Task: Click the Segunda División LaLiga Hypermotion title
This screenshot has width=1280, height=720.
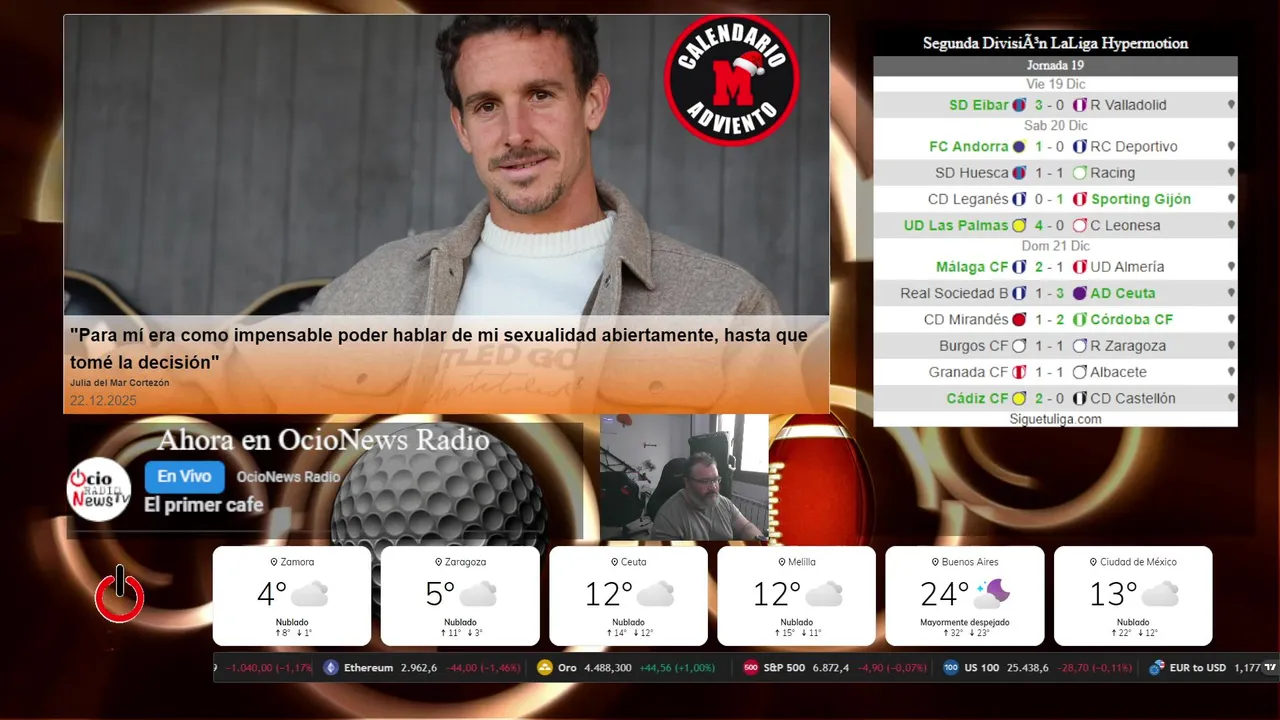Action: tap(1055, 44)
